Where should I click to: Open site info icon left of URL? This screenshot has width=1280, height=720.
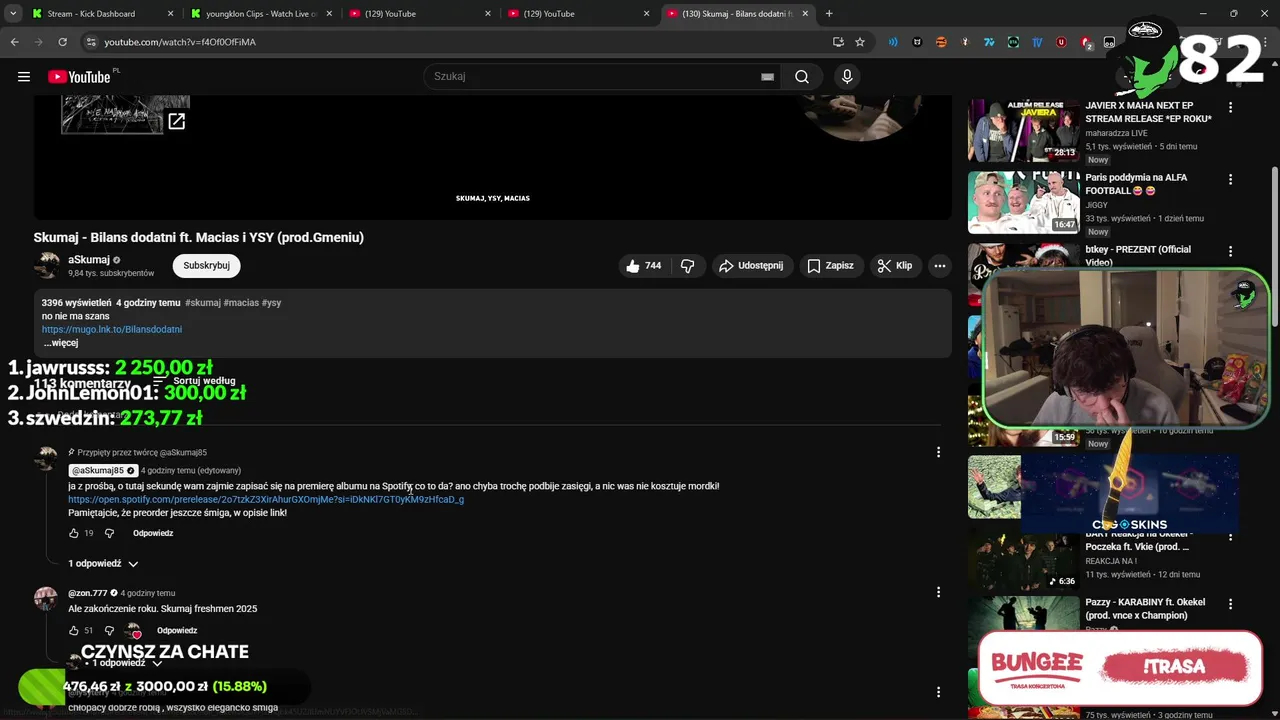(91, 42)
